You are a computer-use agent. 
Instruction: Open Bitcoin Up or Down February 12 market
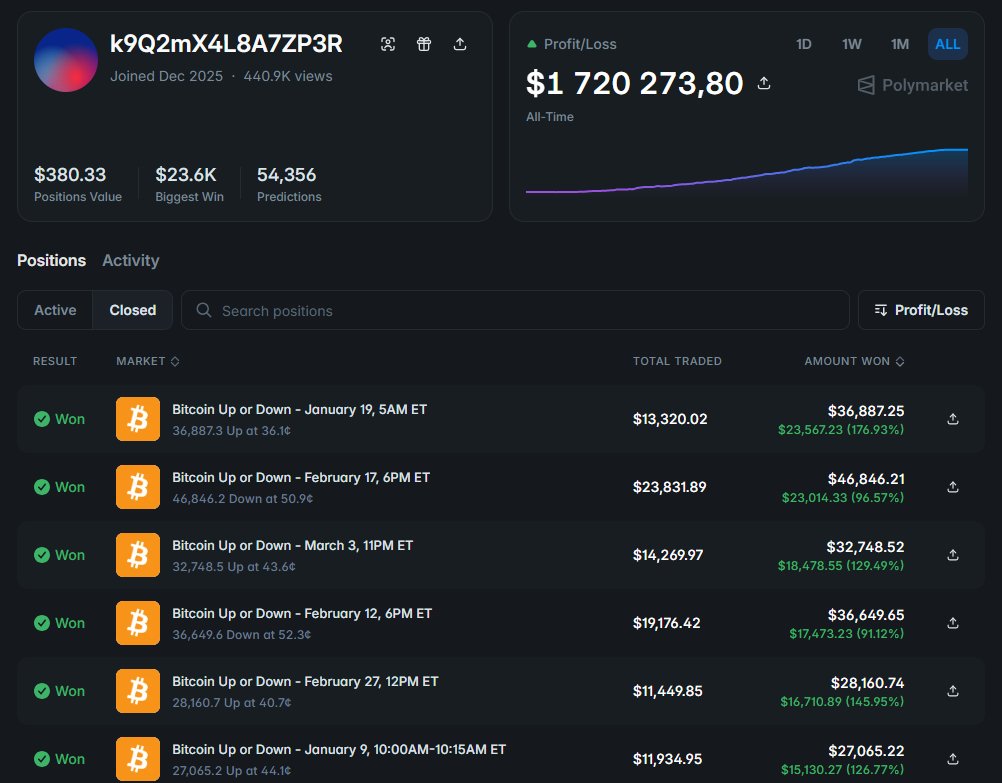302,614
